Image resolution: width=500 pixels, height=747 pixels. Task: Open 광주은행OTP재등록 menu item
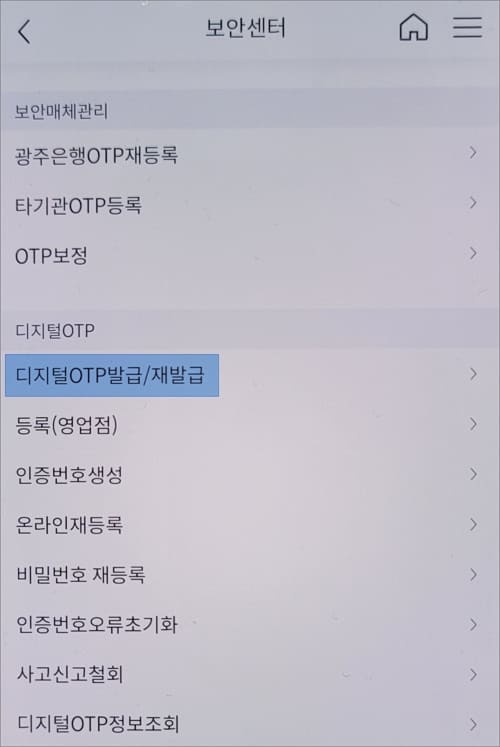250,155
